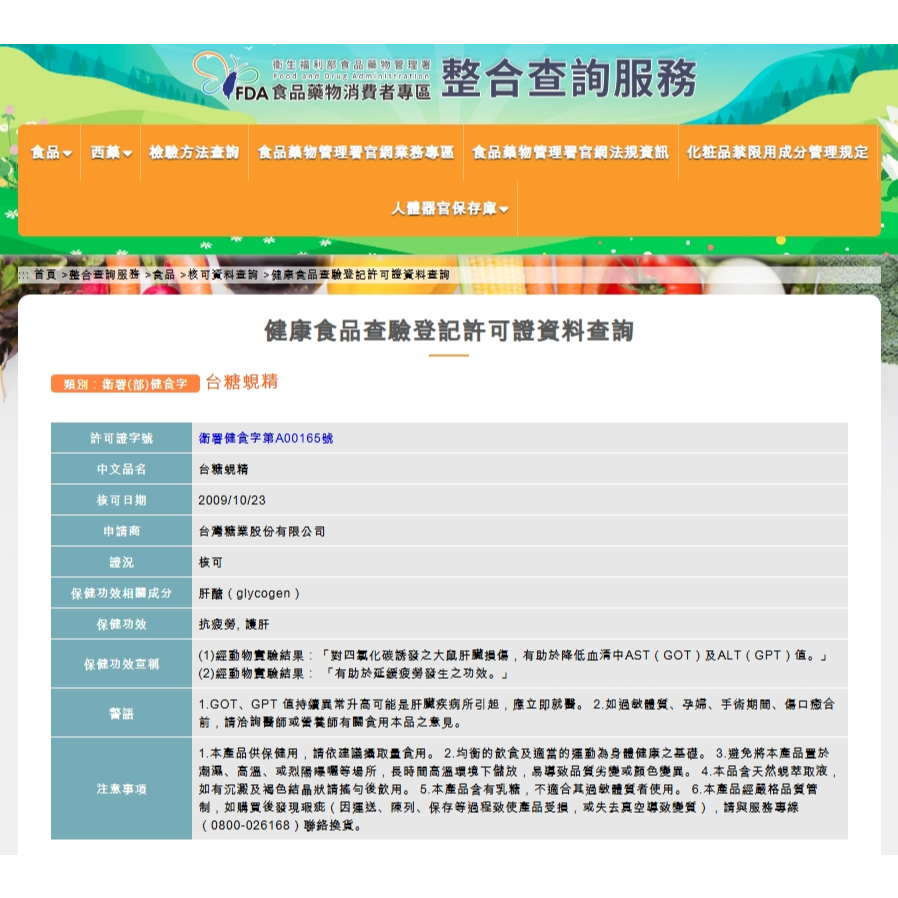898x898 pixels.
Task: Click the 食品藥物消費者專區 header text
Action: tap(351, 92)
